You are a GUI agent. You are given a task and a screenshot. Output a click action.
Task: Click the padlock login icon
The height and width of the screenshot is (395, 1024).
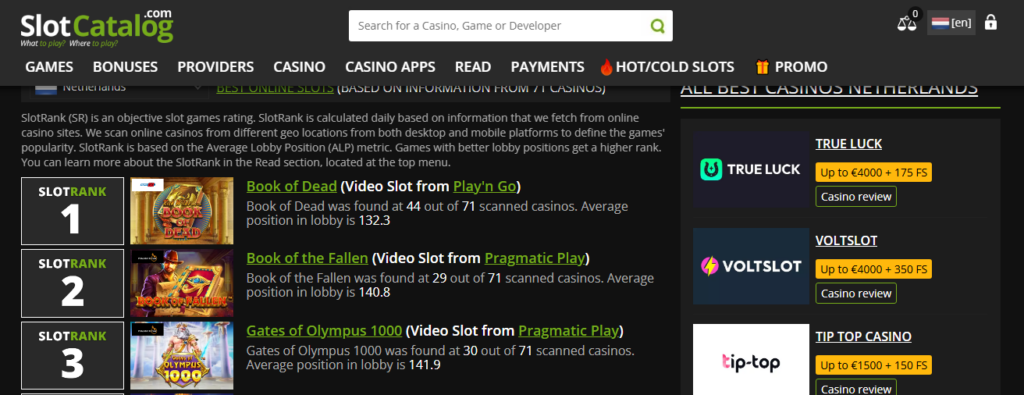tap(991, 22)
